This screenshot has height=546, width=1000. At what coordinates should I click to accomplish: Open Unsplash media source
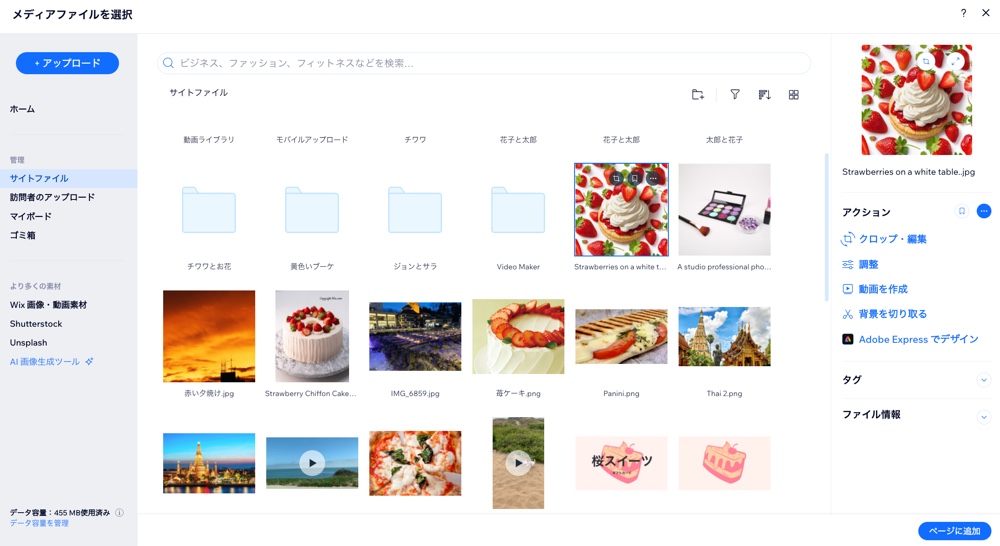click(28, 343)
